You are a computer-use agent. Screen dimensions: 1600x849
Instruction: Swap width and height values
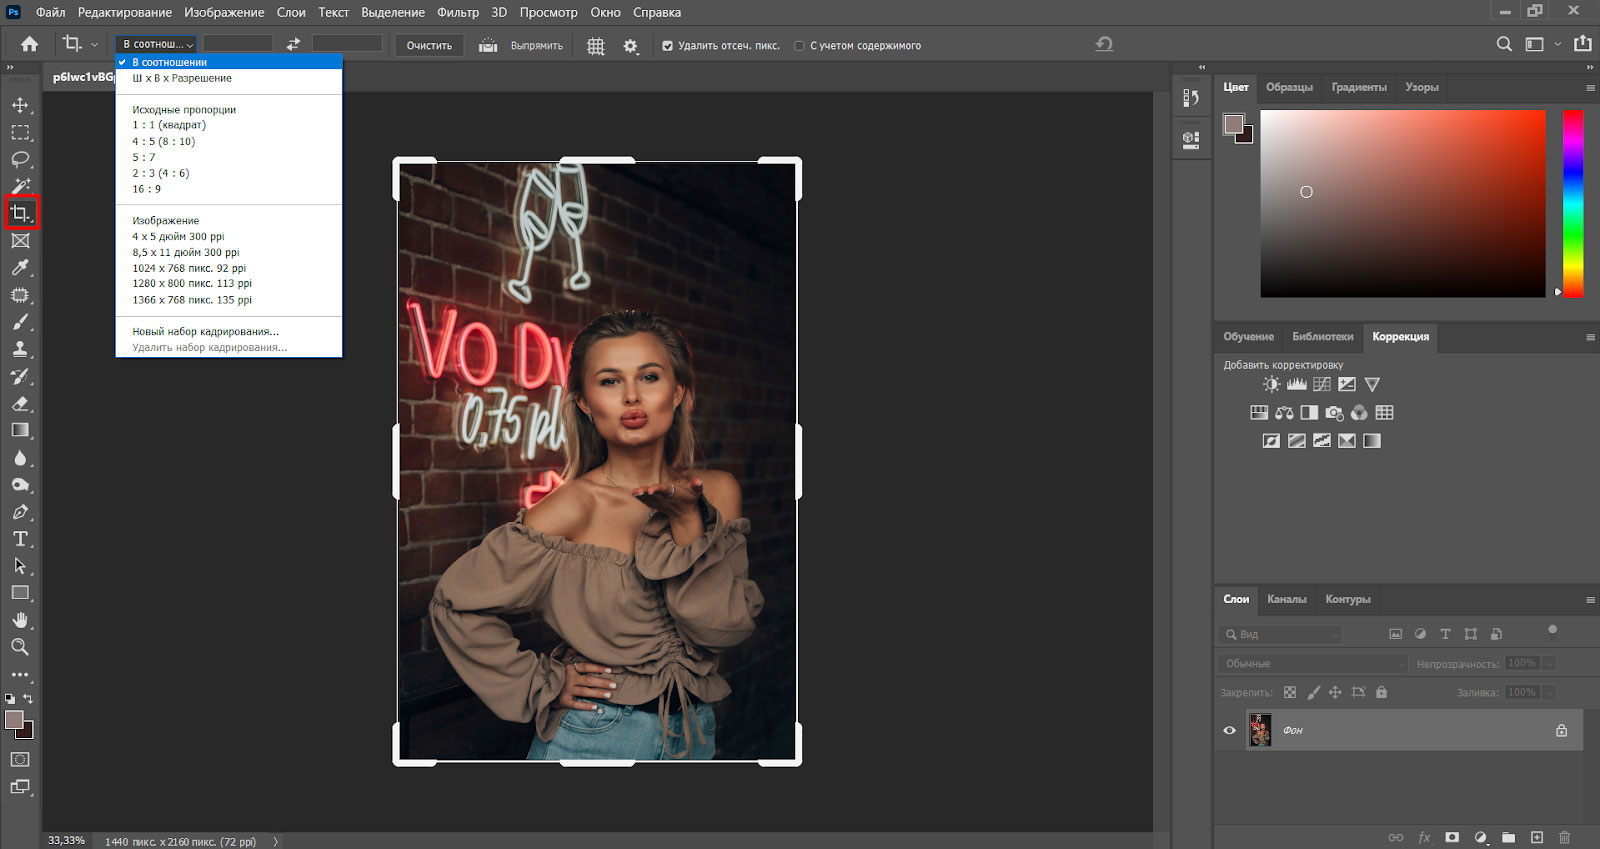(293, 44)
